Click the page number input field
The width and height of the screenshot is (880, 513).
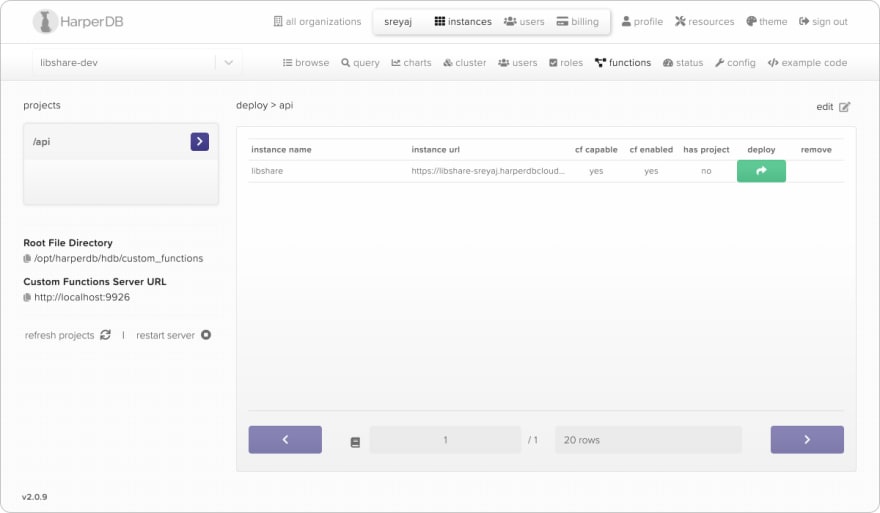click(x=445, y=439)
